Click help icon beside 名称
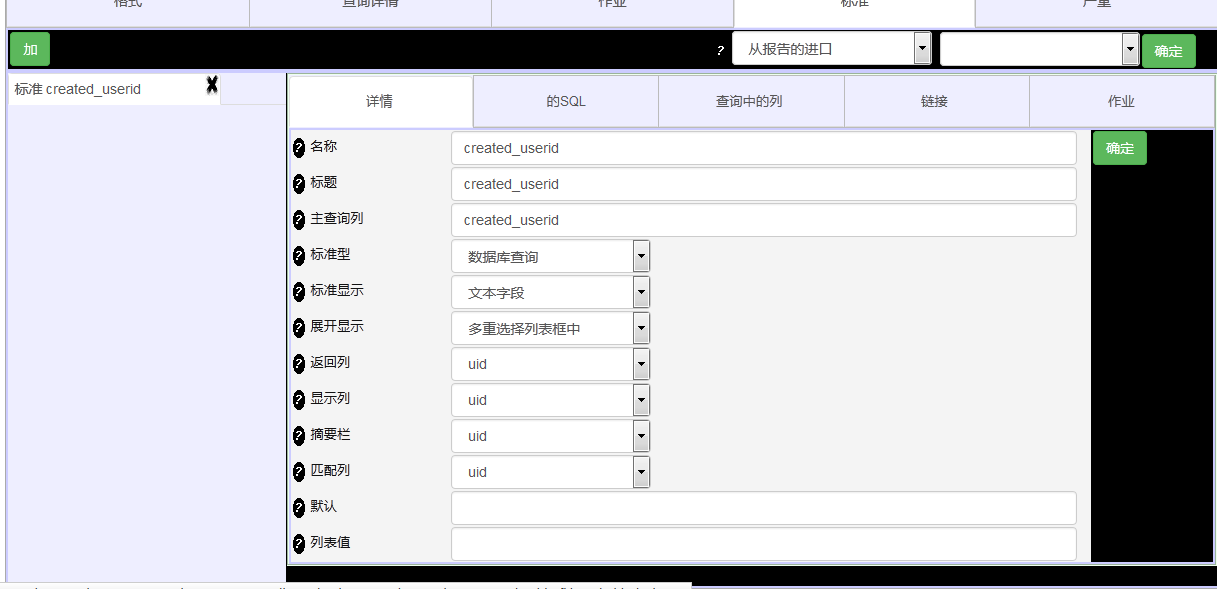Screen dimensions: 1217x589 click(x=298, y=148)
